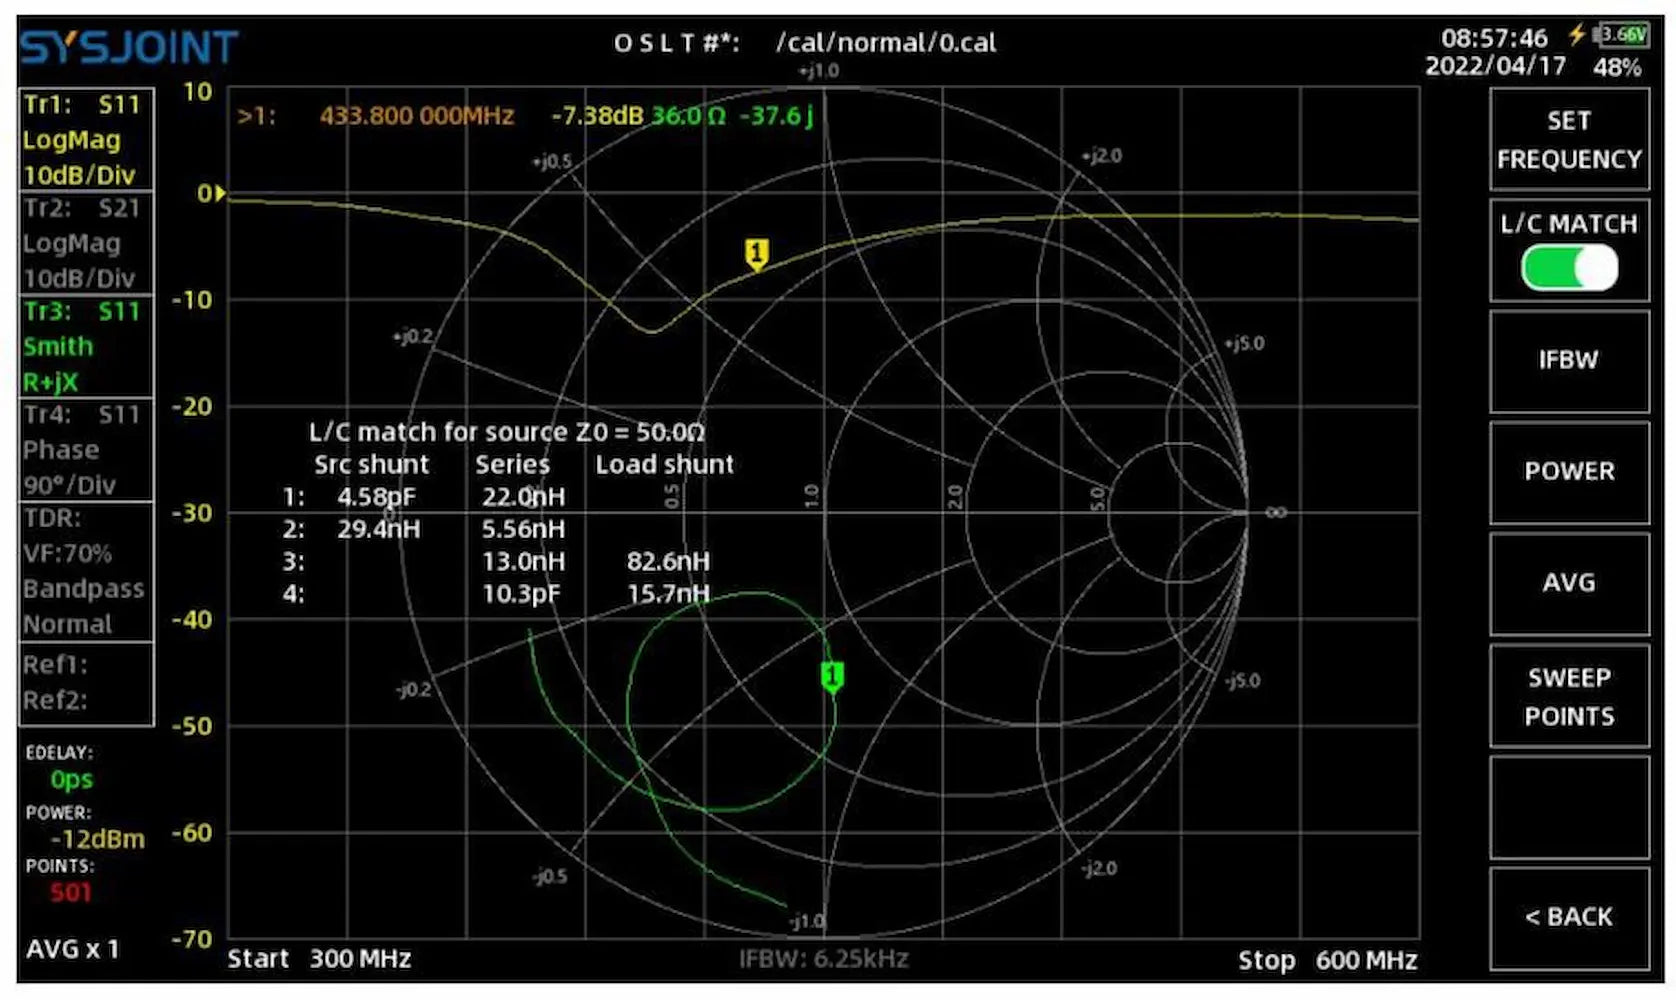
Task: Tap the 13.0nH Series value
Action: (x=523, y=562)
